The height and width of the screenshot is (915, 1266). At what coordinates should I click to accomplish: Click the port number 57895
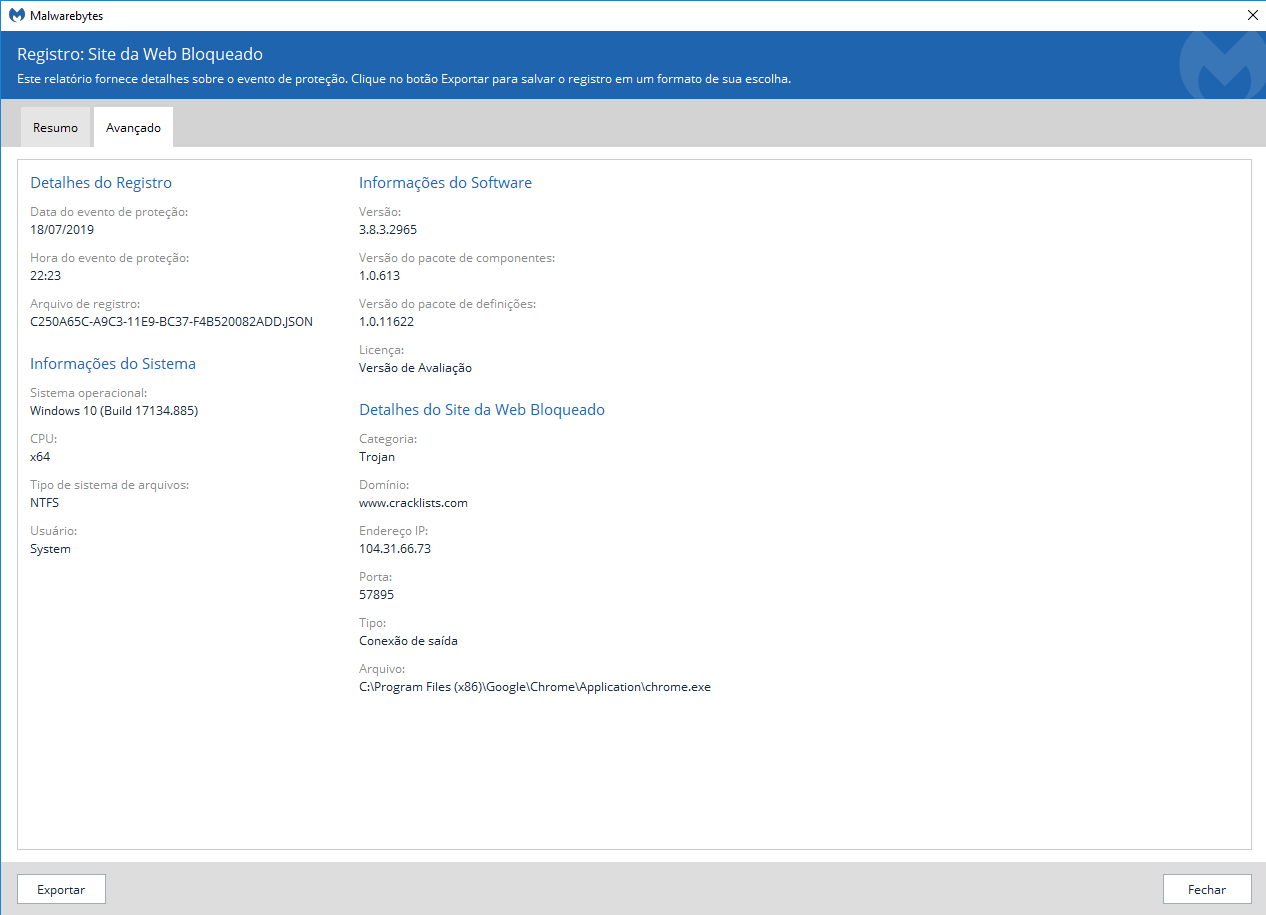pyautogui.click(x=376, y=594)
